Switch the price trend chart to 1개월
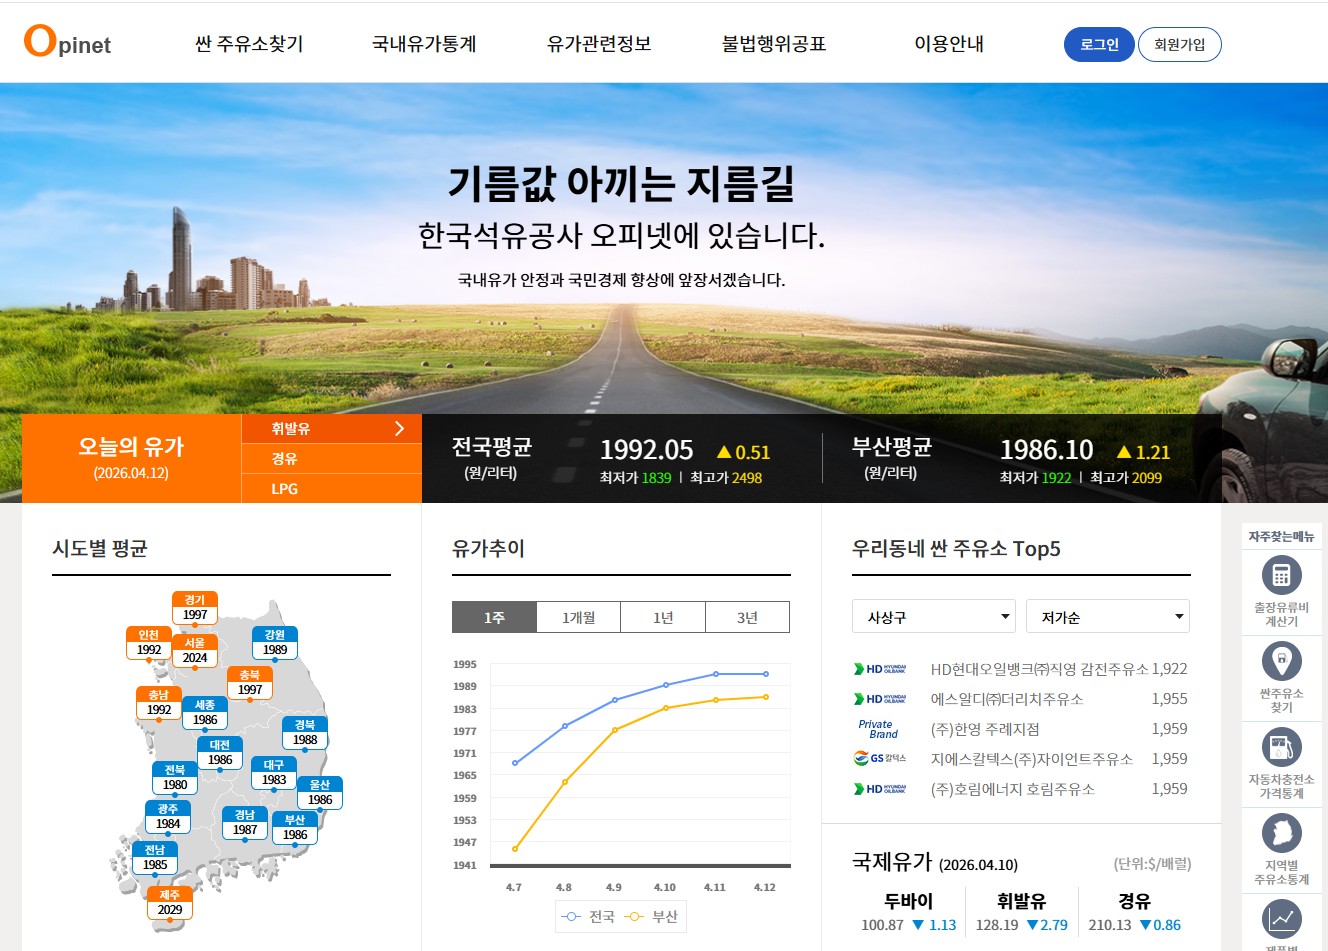 tap(577, 616)
